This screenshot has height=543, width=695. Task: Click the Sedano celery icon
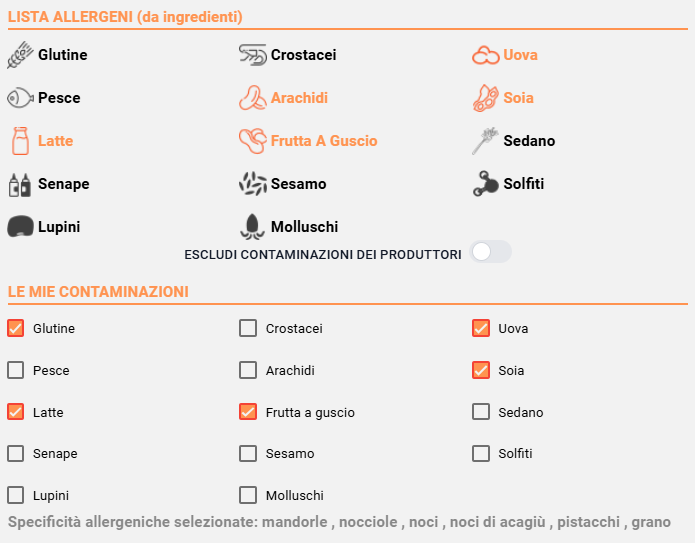[x=485, y=141]
